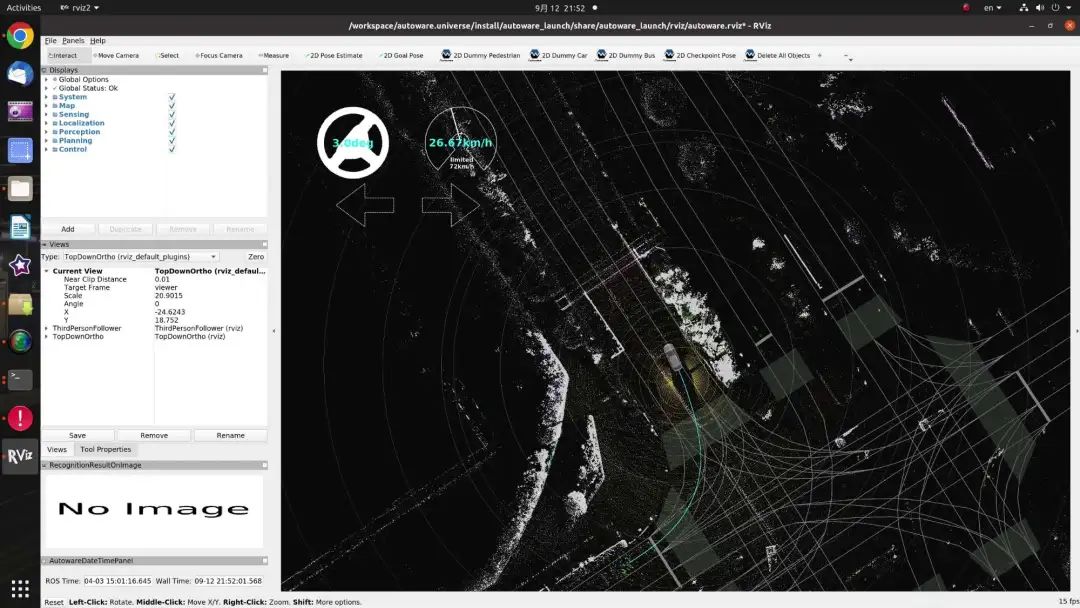Open the system power menu
The width and height of the screenshot is (1080, 608).
(x=1060, y=8)
